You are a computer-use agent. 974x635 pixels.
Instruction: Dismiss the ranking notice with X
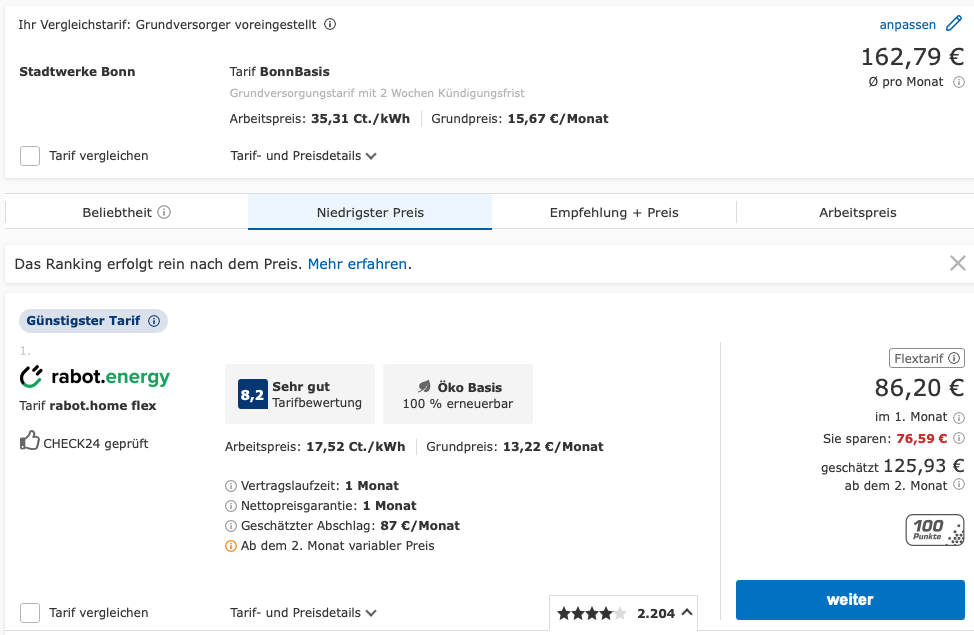(958, 263)
